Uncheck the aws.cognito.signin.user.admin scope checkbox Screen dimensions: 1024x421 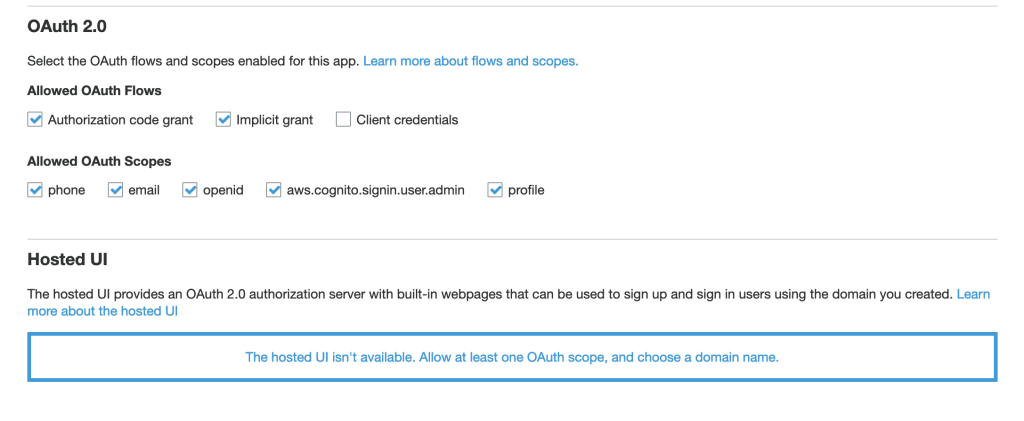pos(274,190)
